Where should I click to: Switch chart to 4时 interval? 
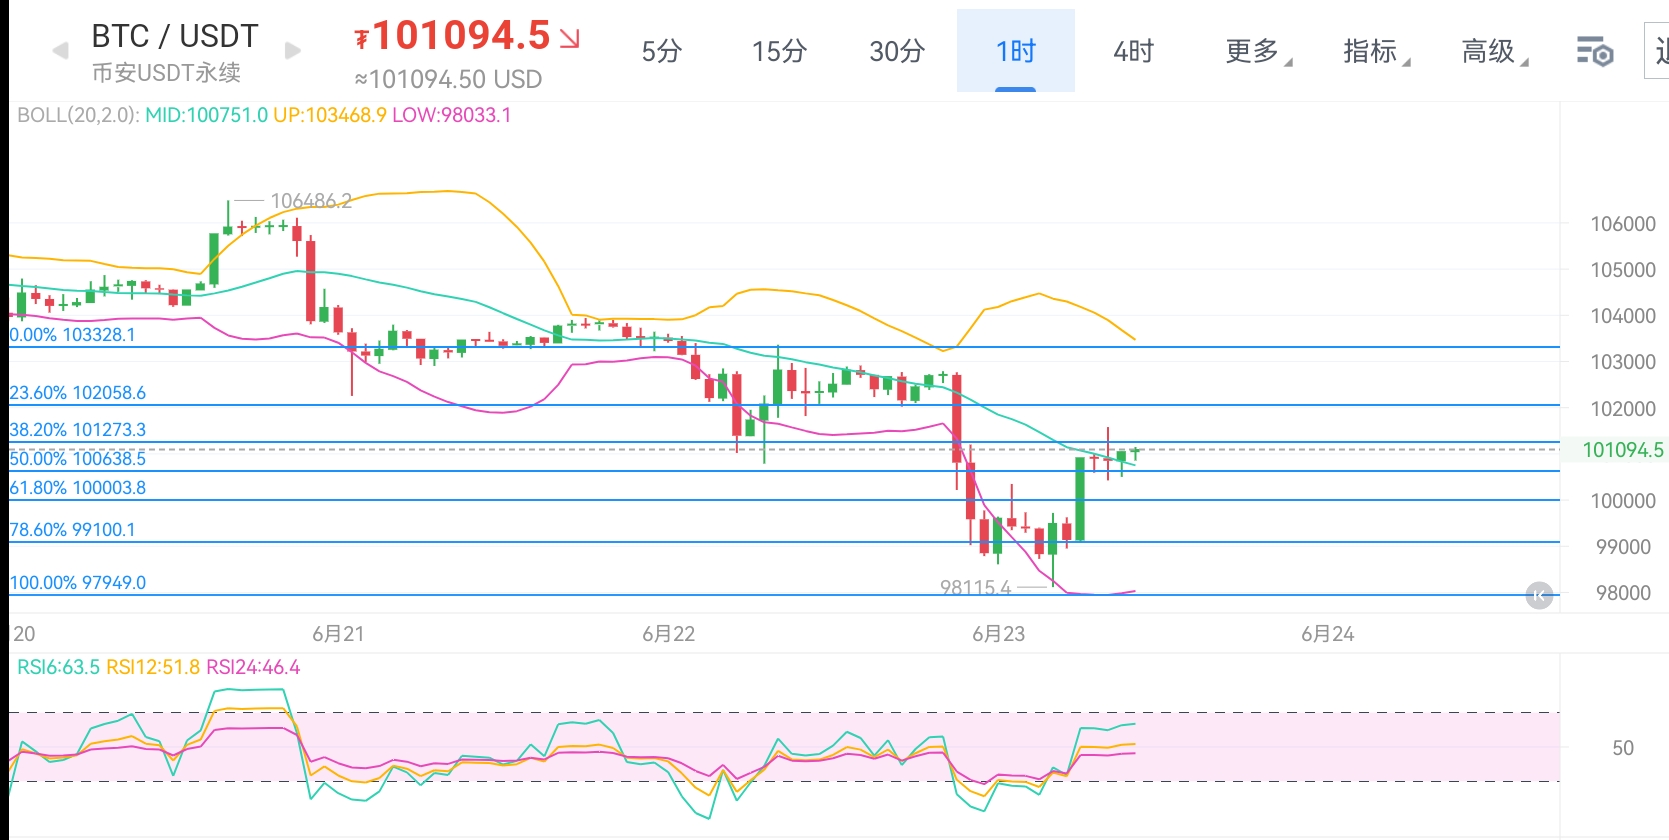(1133, 51)
